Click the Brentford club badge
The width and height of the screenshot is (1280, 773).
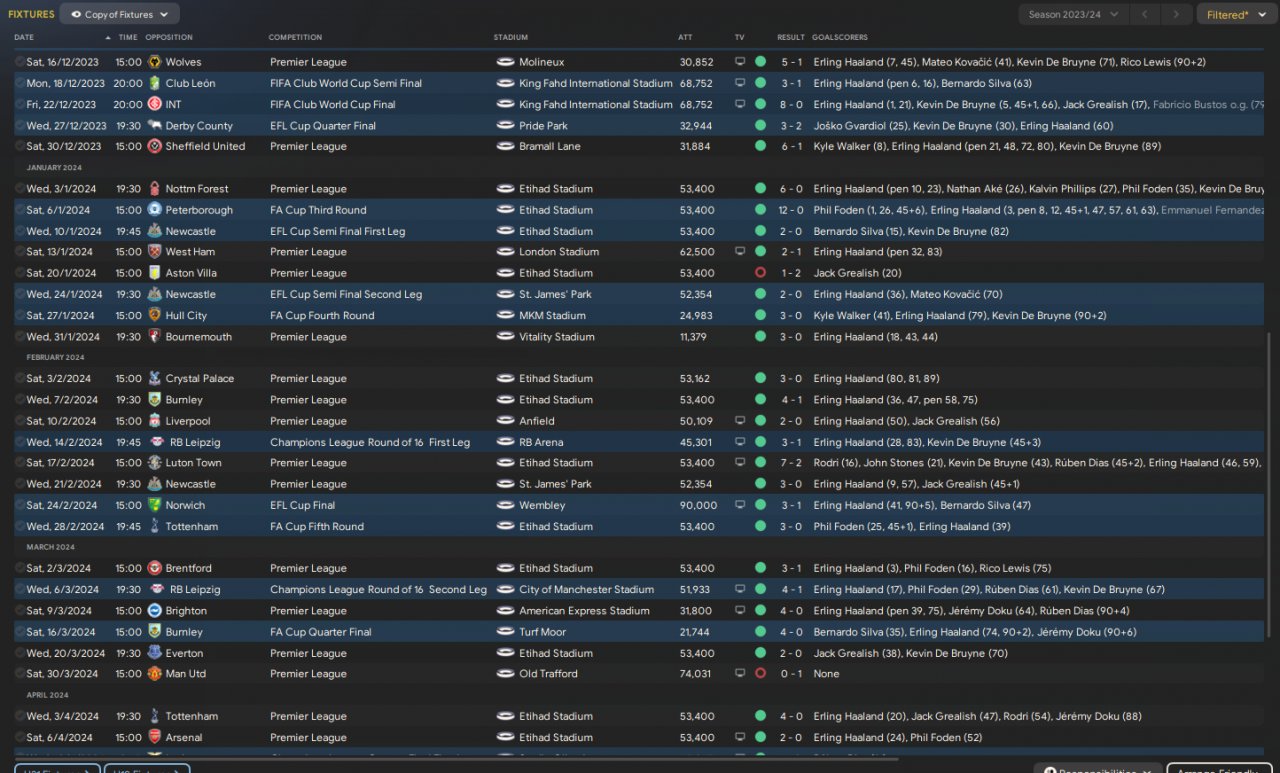pyautogui.click(x=155, y=569)
